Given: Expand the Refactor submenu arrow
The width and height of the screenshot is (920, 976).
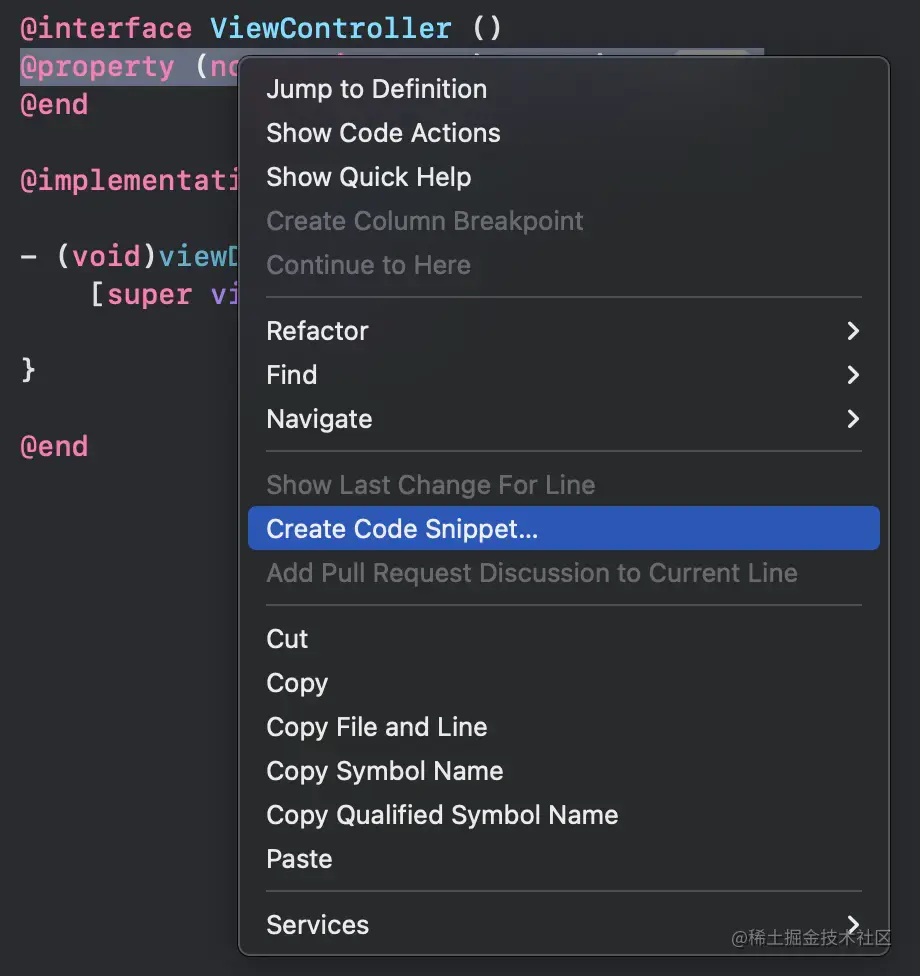Looking at the screenshot, I should (x=853, y=331).
